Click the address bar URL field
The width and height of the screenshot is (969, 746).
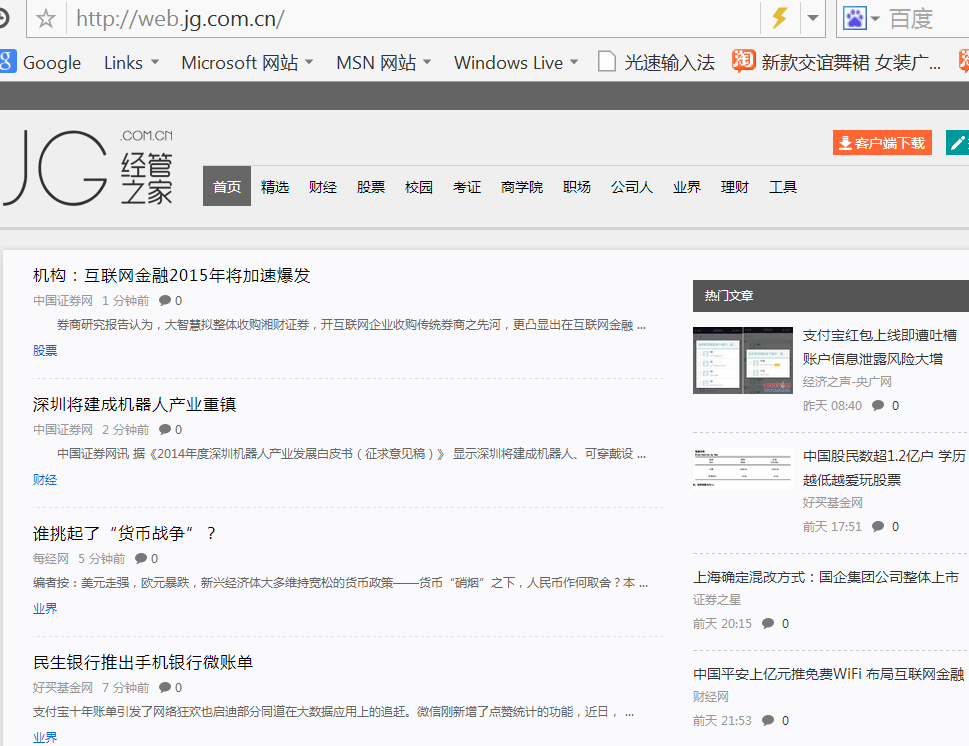414,19
